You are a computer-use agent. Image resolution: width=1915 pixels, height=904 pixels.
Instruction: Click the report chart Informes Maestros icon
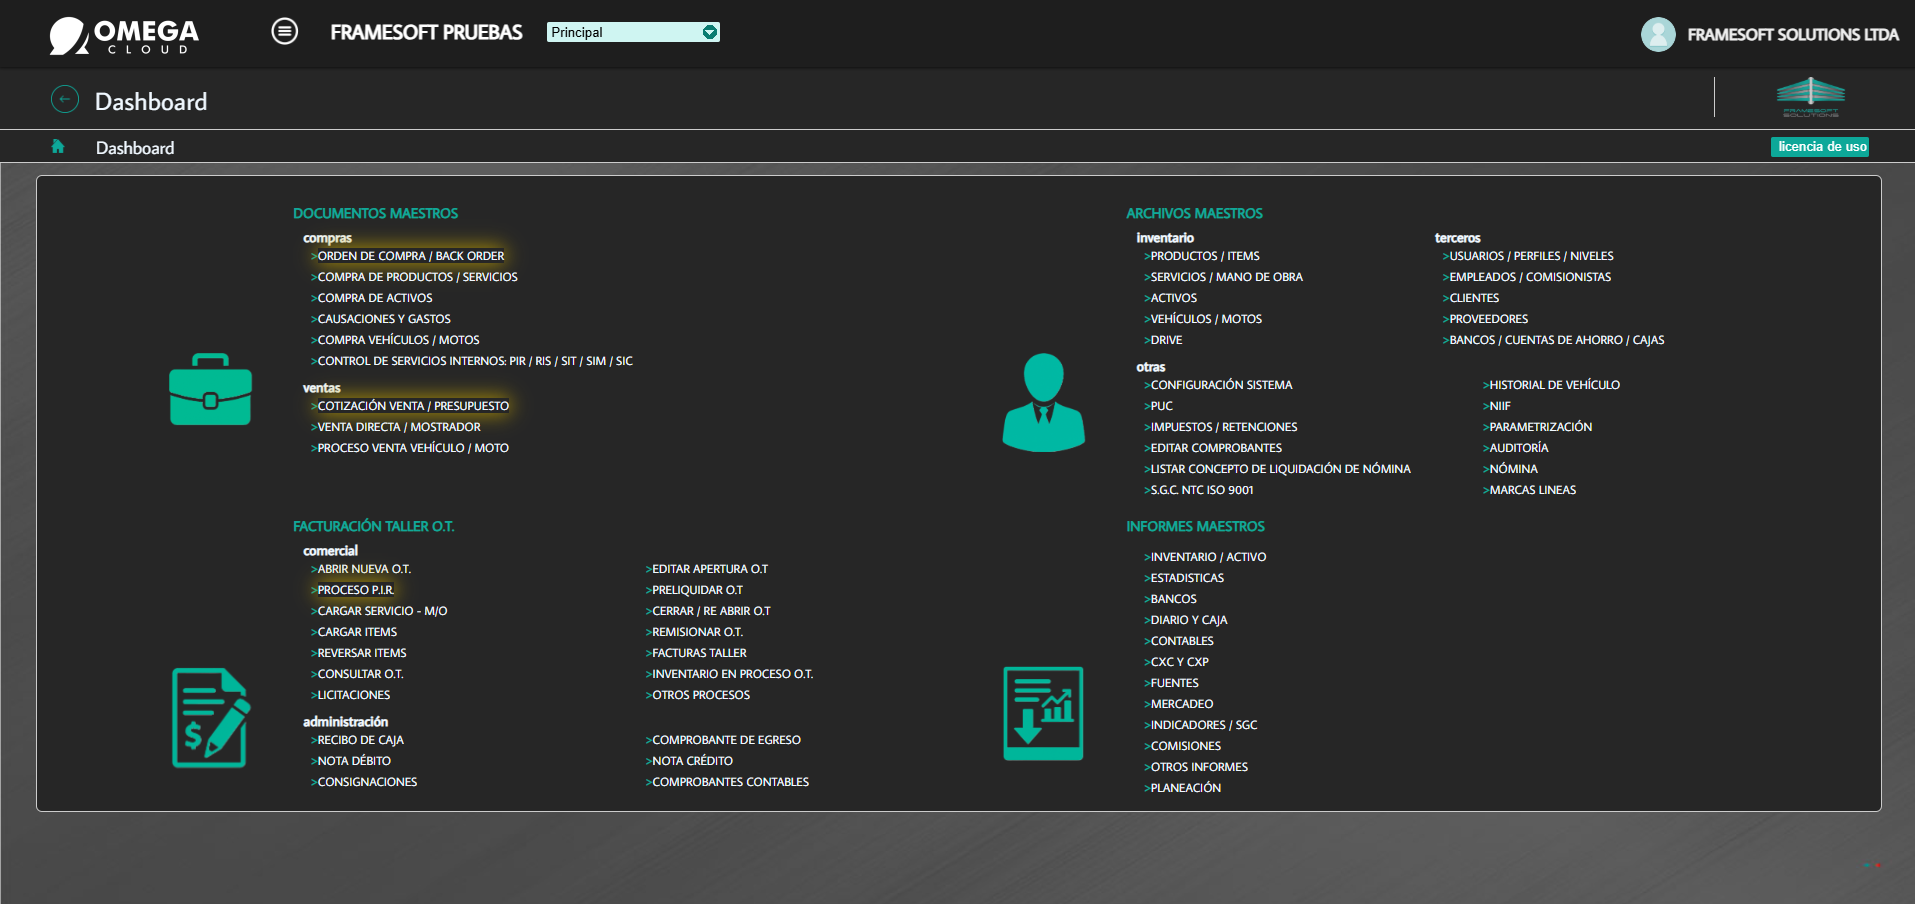(x=1044, y=714)
